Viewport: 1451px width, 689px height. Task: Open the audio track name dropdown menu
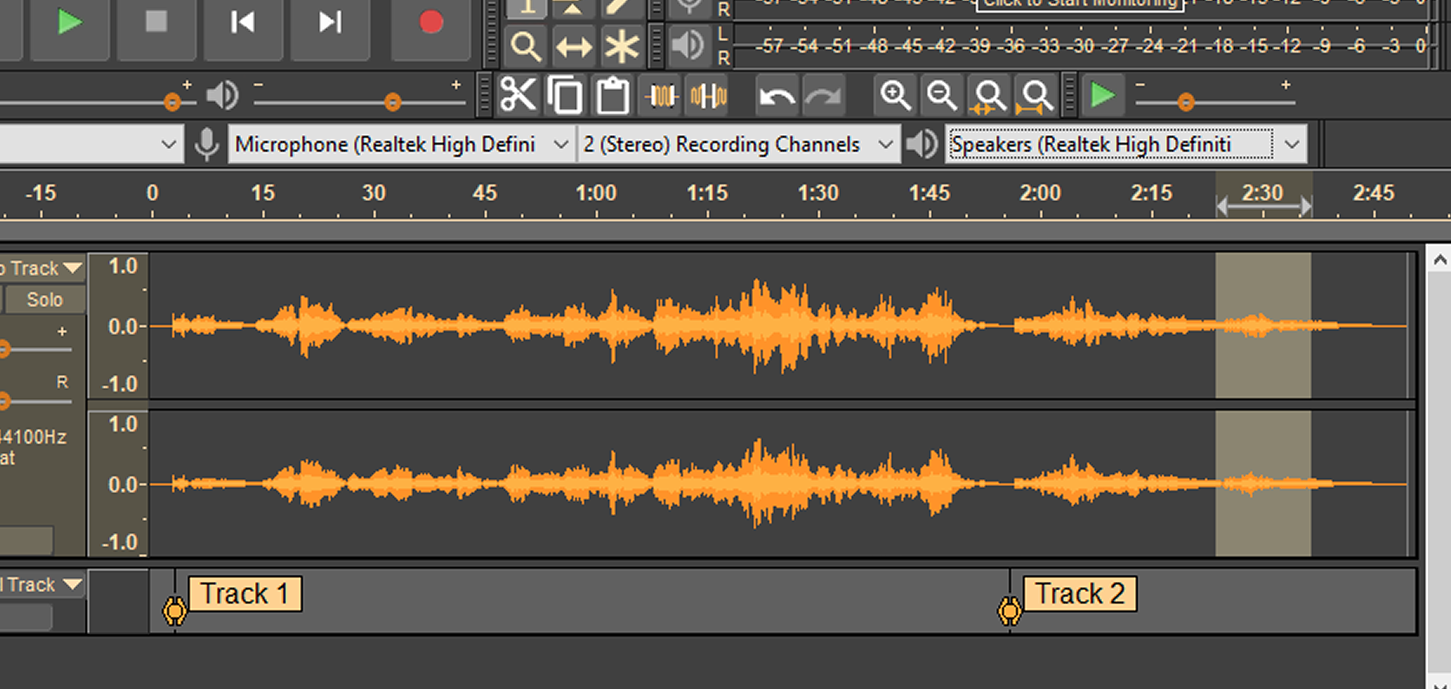[x=42, y=268]
